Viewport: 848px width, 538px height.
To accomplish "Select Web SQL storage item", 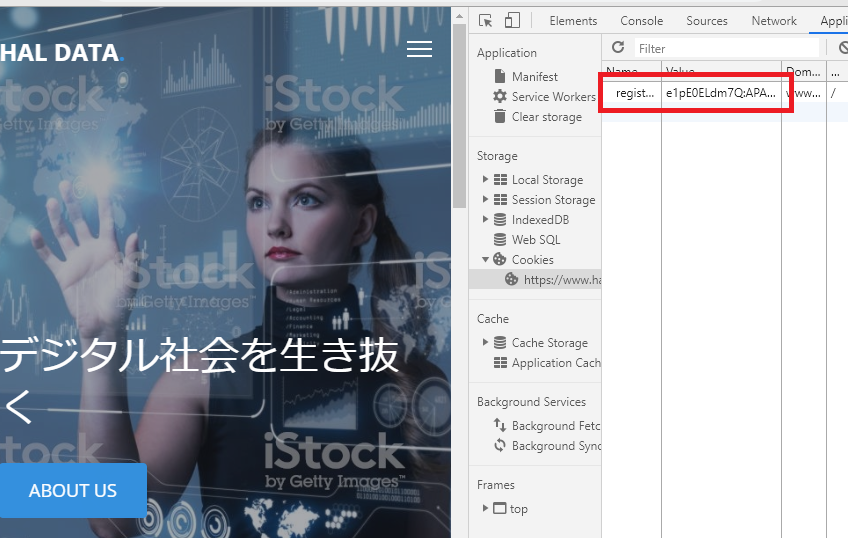I will (x=536, y=240).
